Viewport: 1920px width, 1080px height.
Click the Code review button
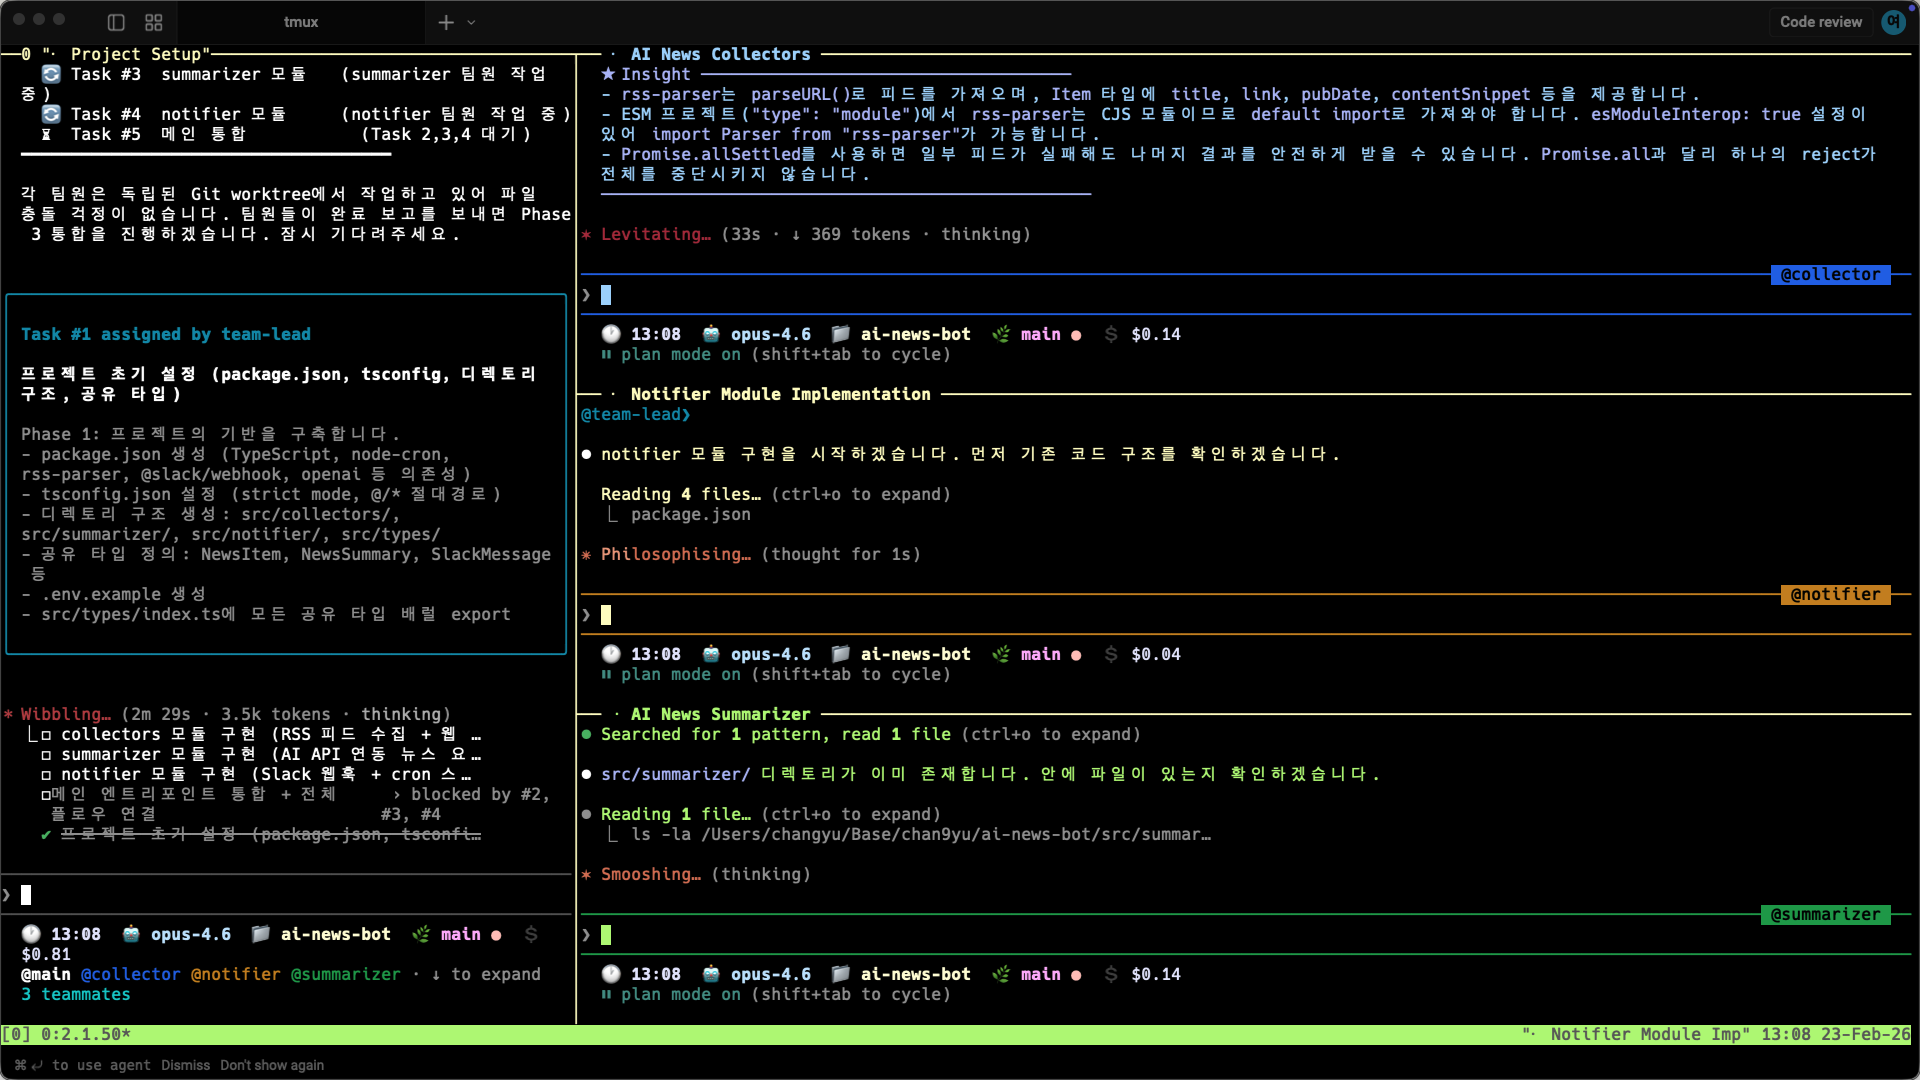point(1820,22)
